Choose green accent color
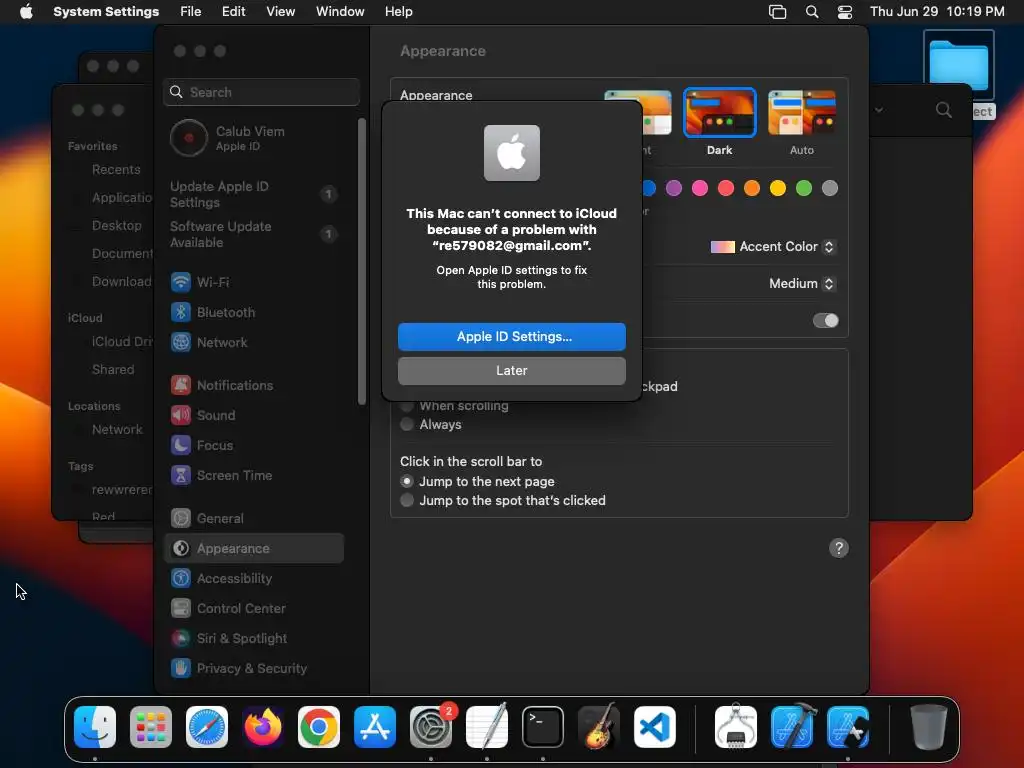The image size is (1024, 768). click(x=804, y=188)
